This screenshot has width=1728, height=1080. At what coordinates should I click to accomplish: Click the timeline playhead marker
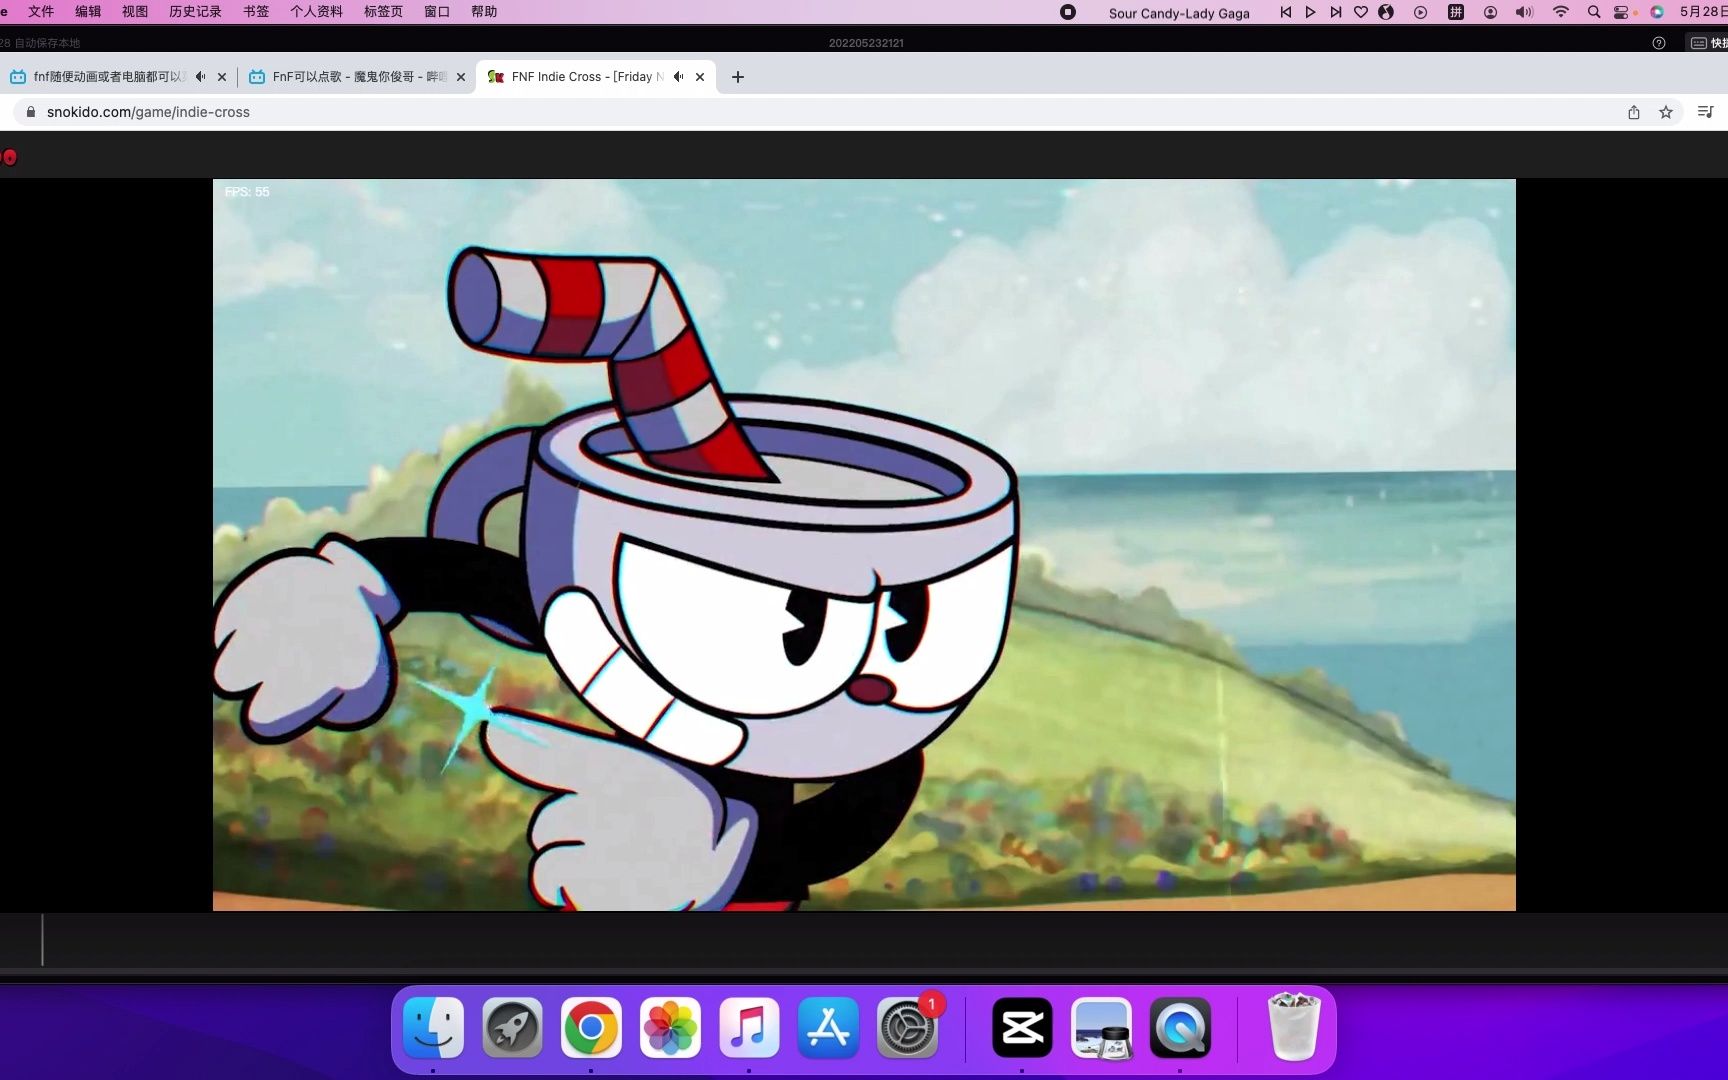point(42,940)
